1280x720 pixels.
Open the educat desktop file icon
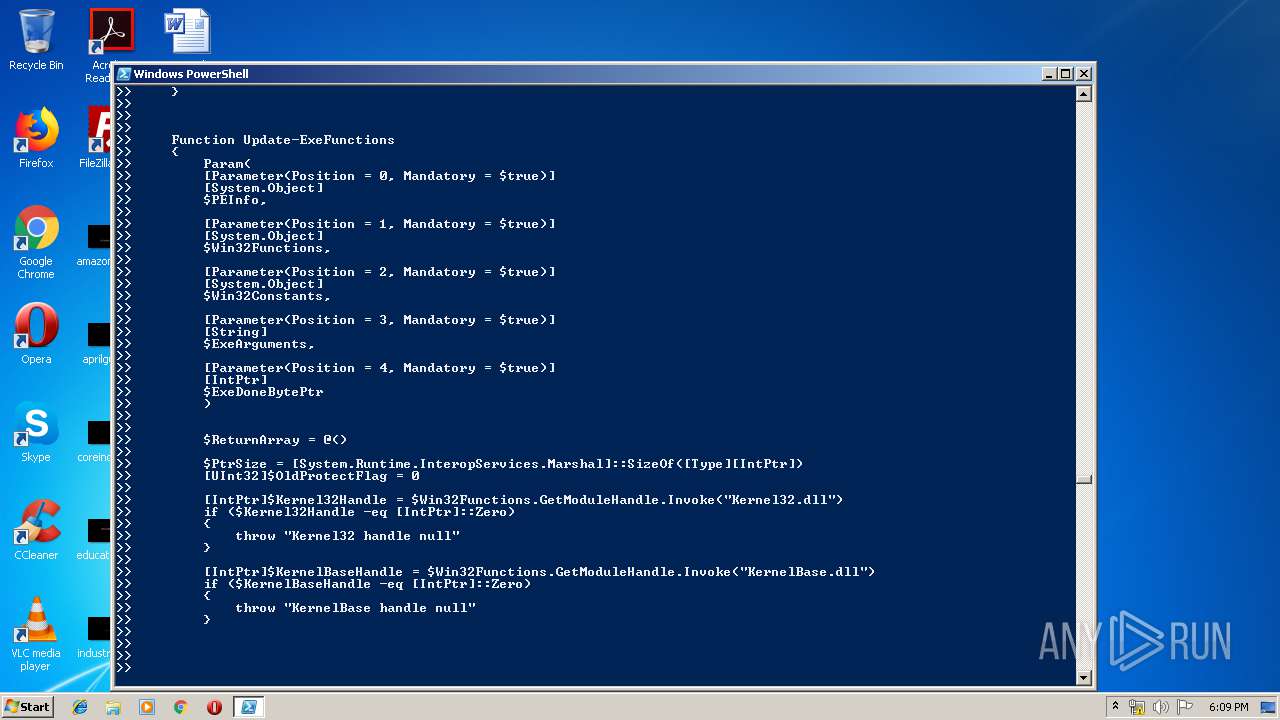coord(96,540)
